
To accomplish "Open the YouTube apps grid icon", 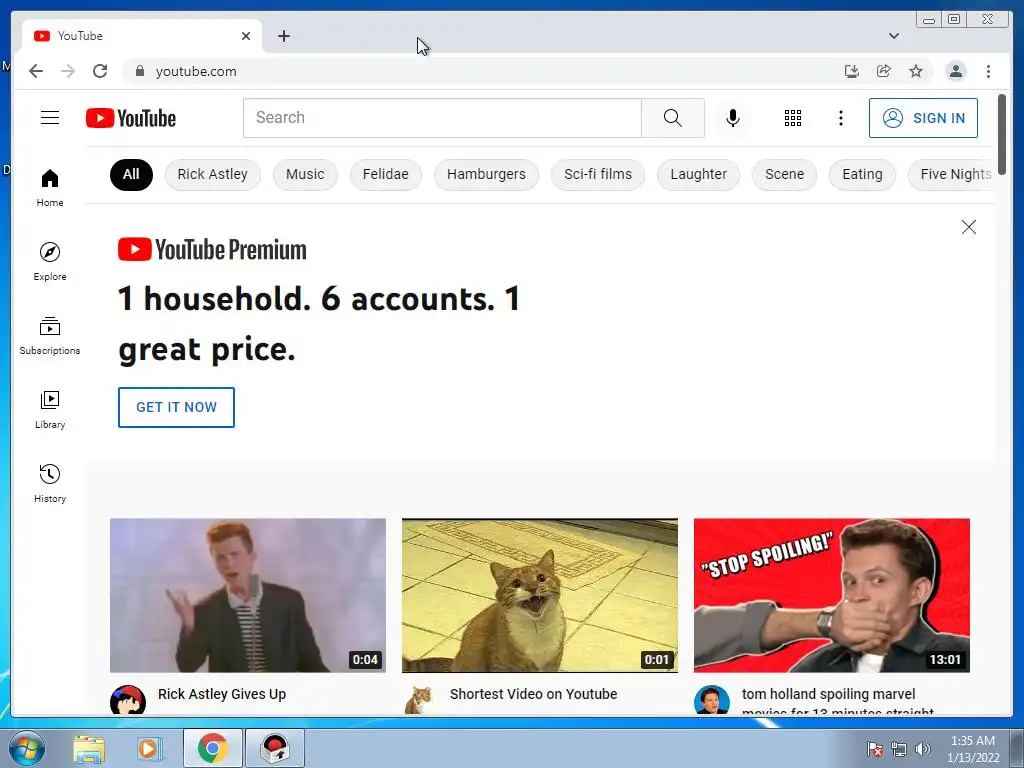I will point(793,118).
